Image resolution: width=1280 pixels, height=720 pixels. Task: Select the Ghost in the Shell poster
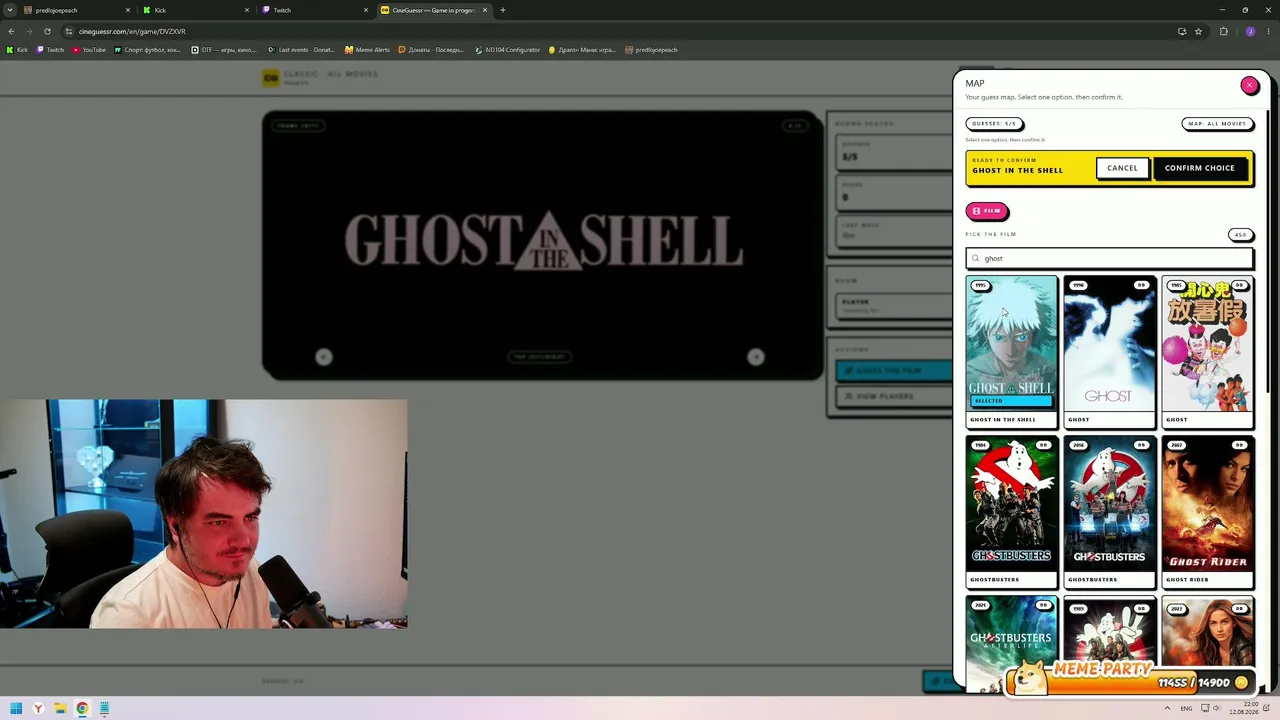[x=1011, y=343]
